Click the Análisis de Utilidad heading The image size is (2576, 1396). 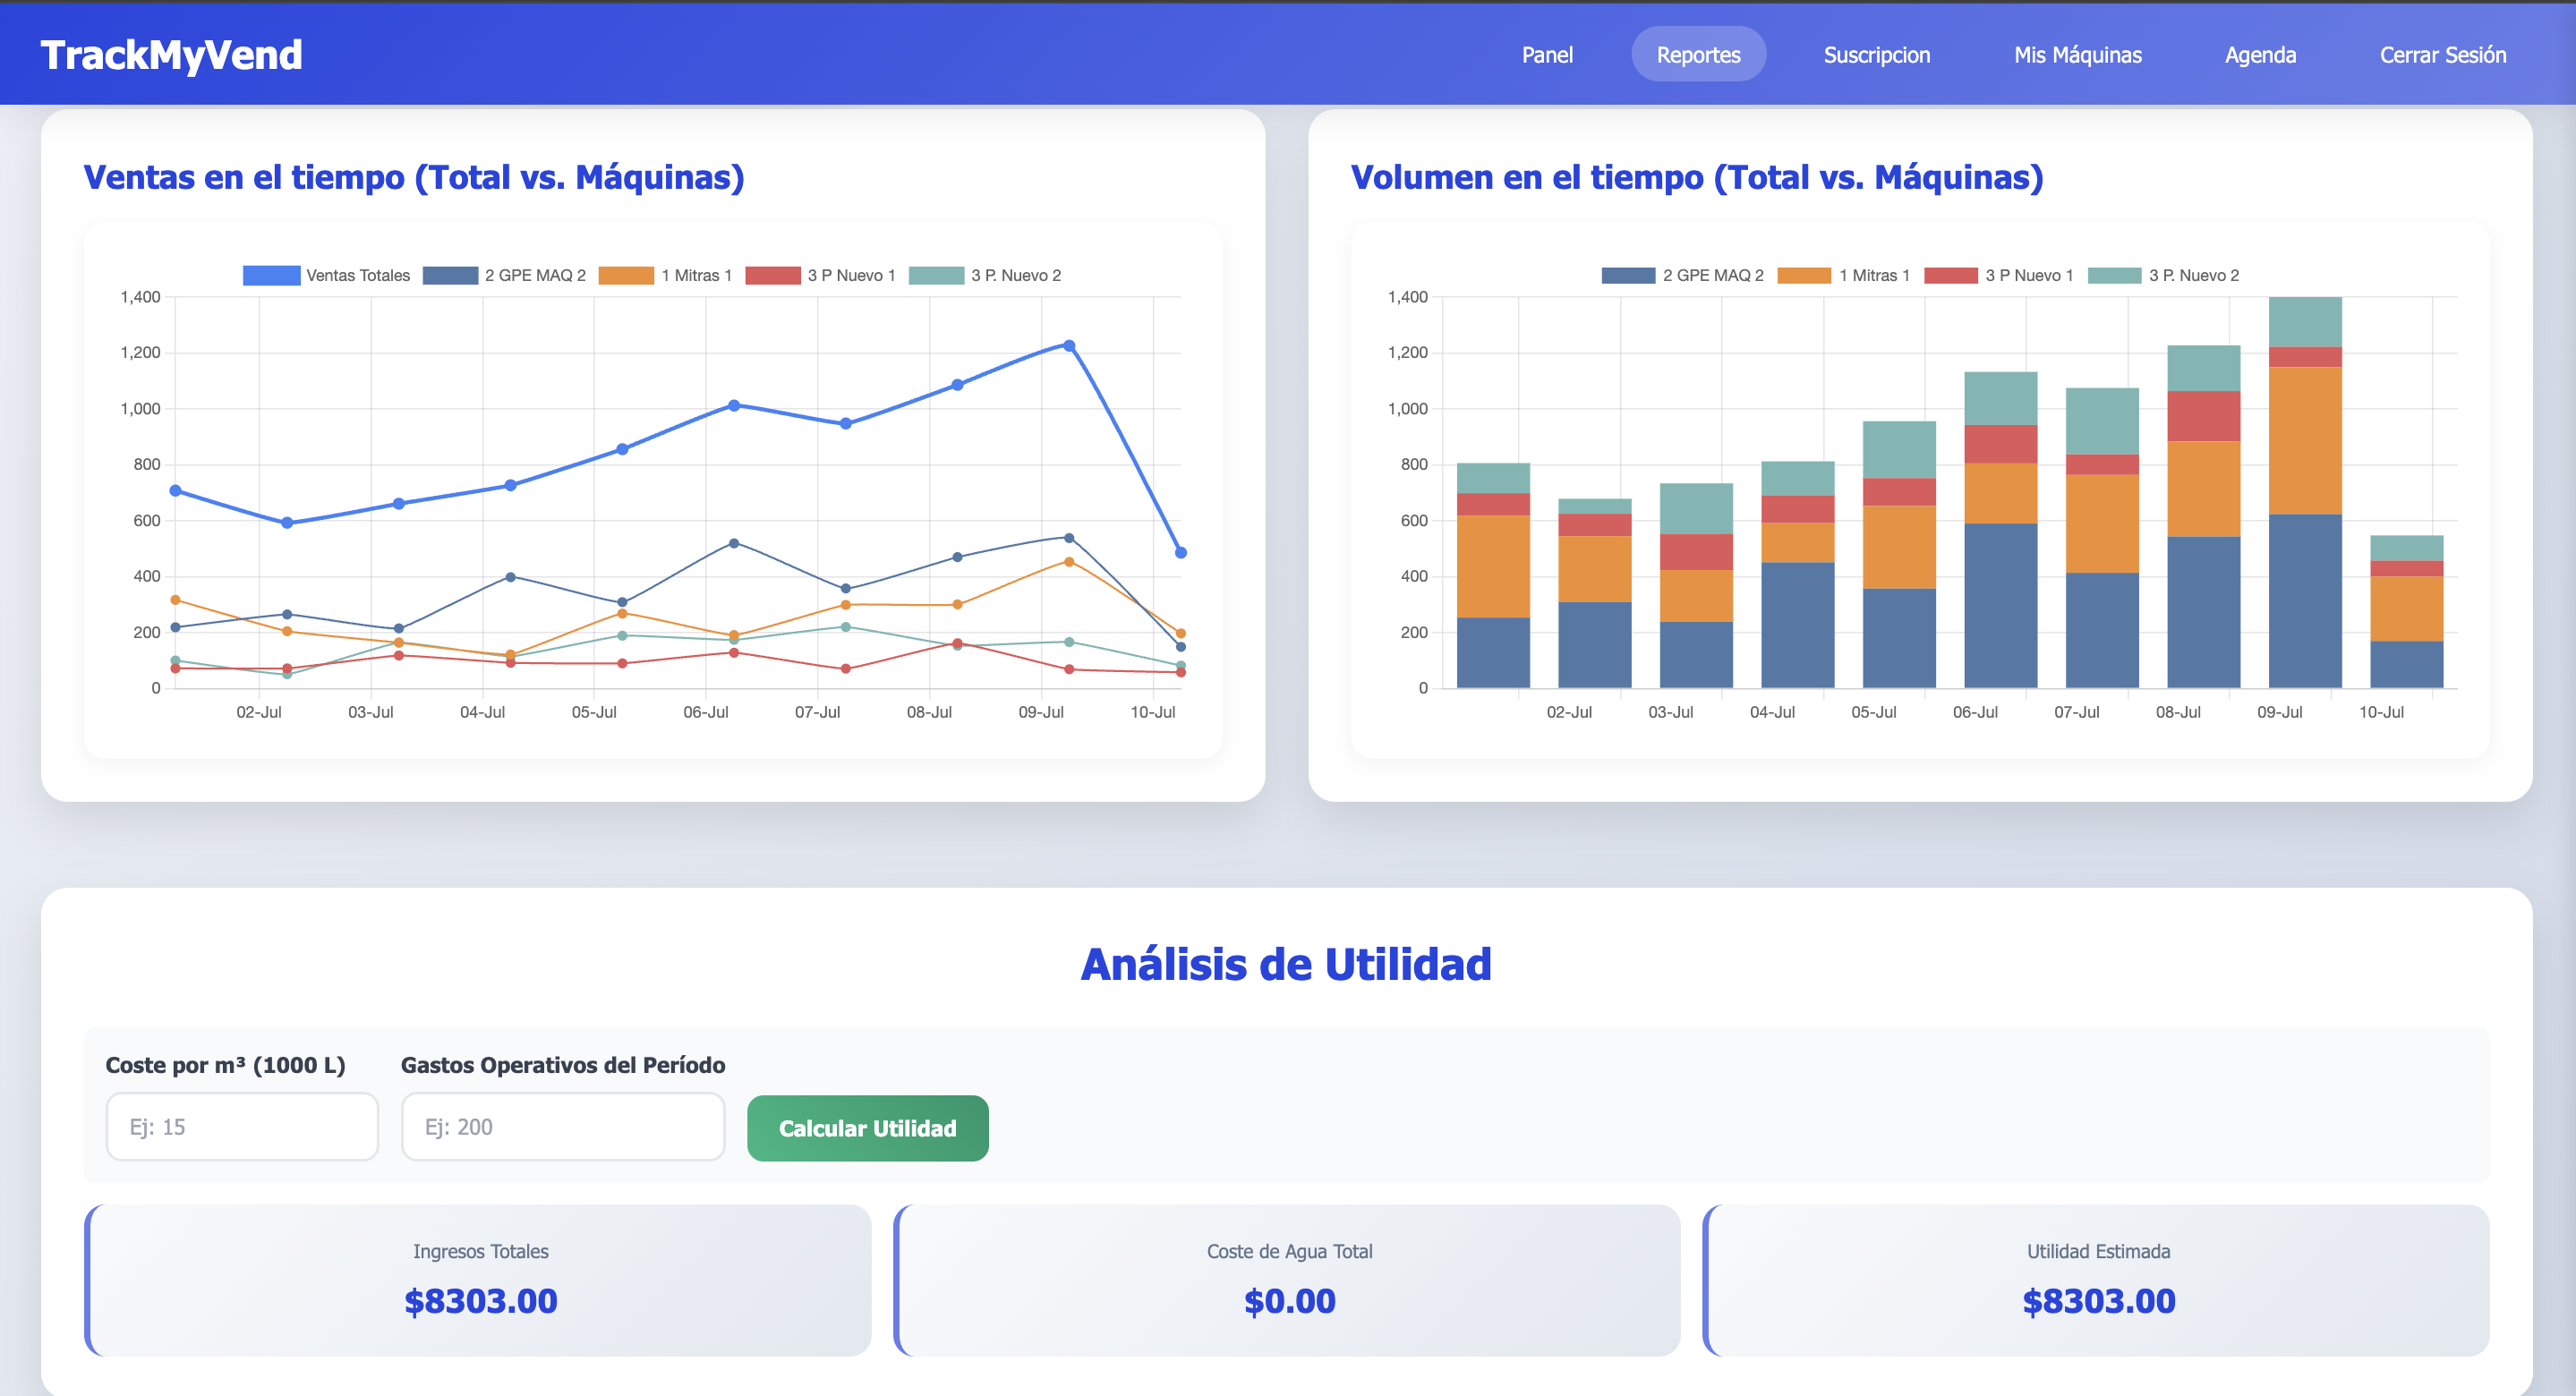(1286, 964)
